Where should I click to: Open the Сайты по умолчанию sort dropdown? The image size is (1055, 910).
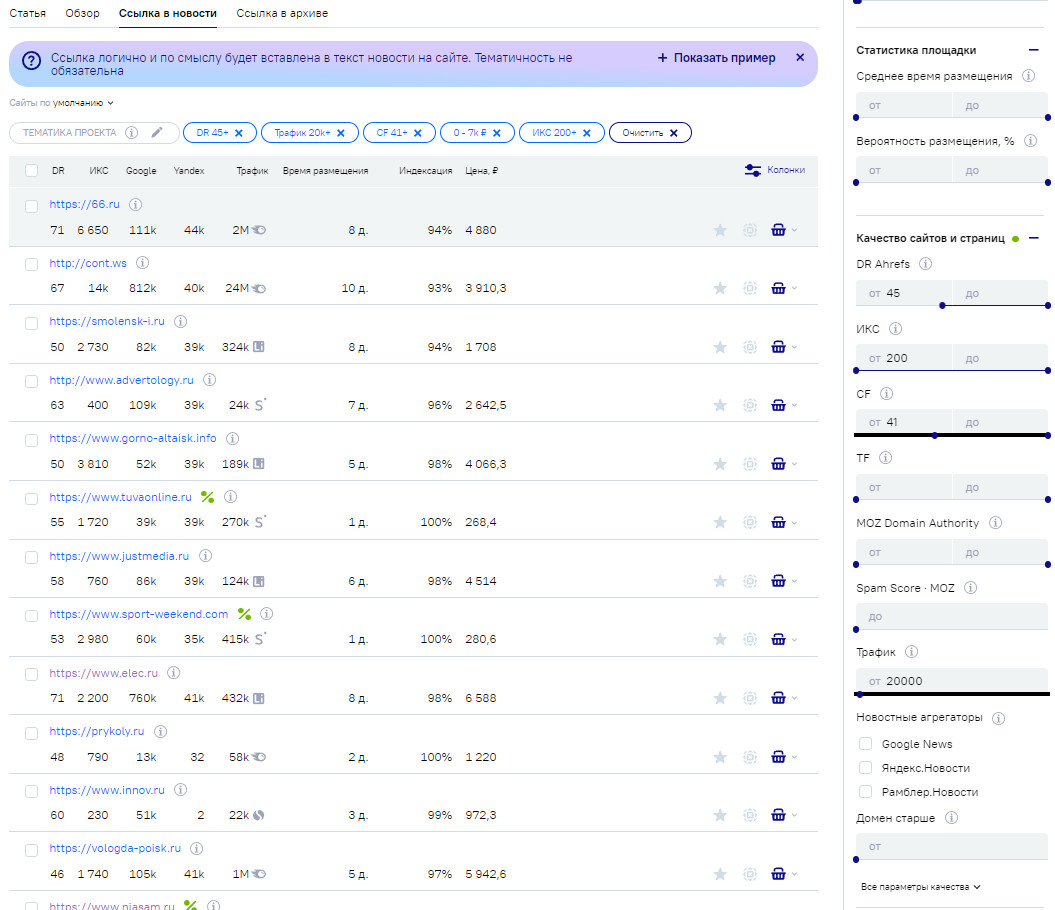pos(62,102)
